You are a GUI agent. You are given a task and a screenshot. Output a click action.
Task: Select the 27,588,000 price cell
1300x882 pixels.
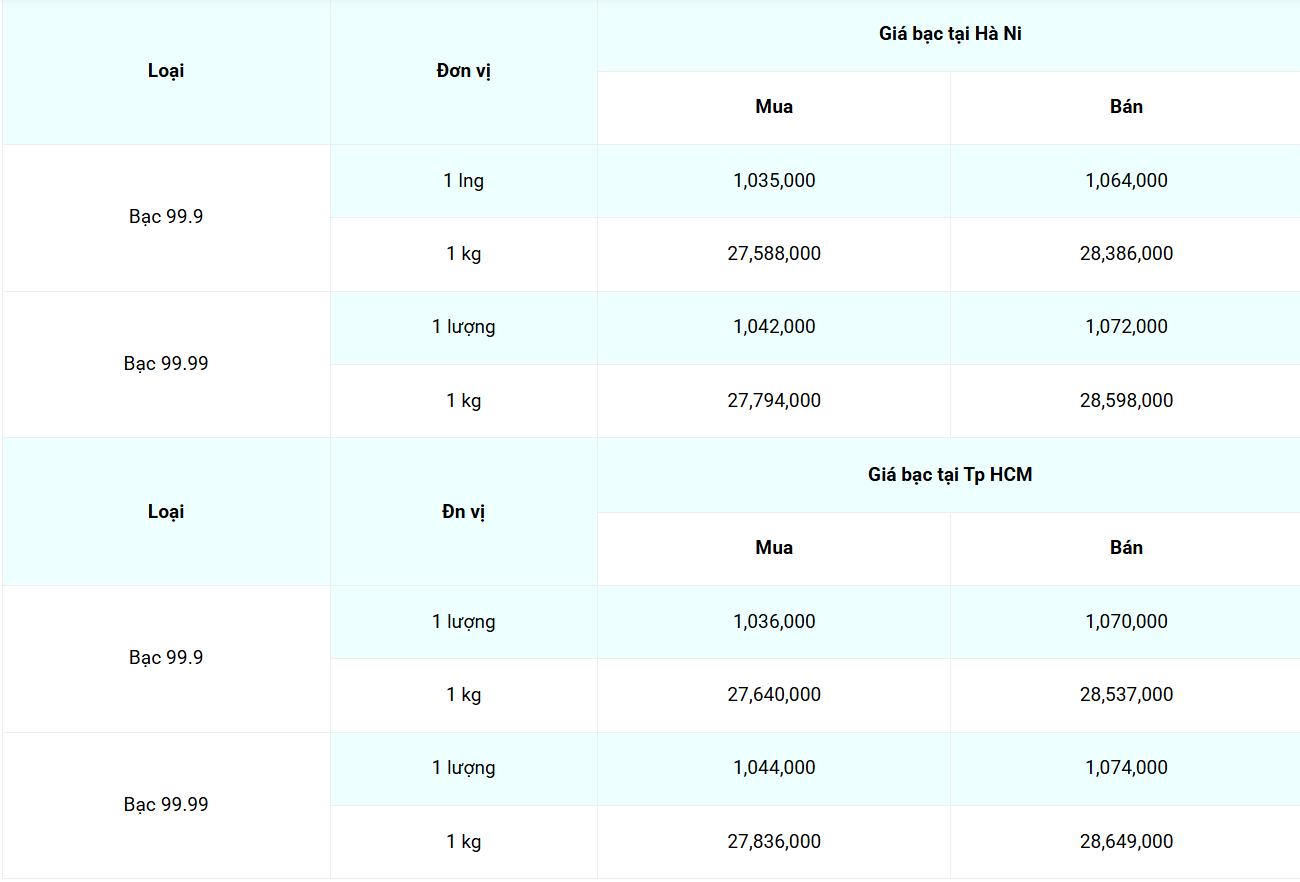pos(774,254)
